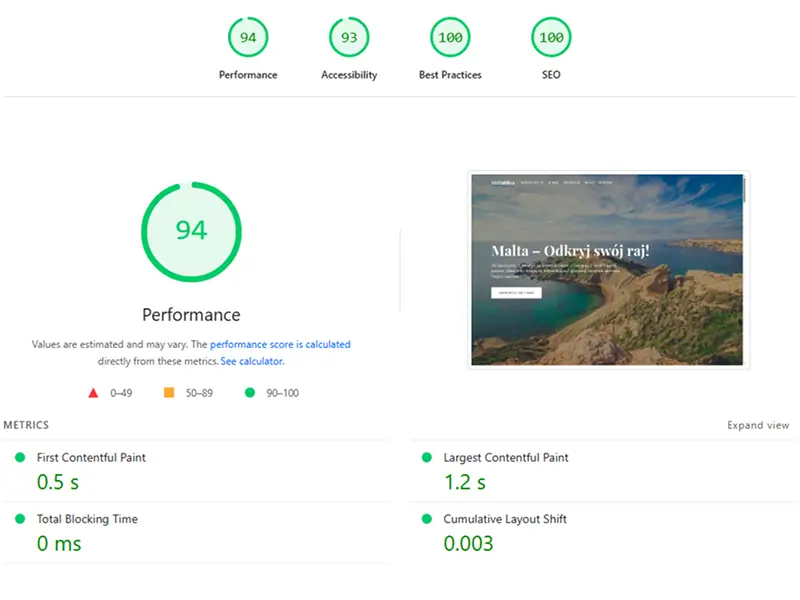Expand the Largest Contentful Paint metric
800x600 pixels.
tap(506, 457)
